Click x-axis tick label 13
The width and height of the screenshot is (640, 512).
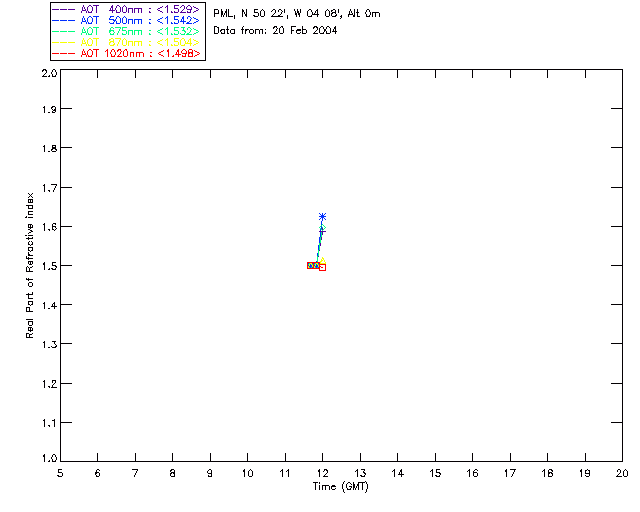tap(360, 473)
